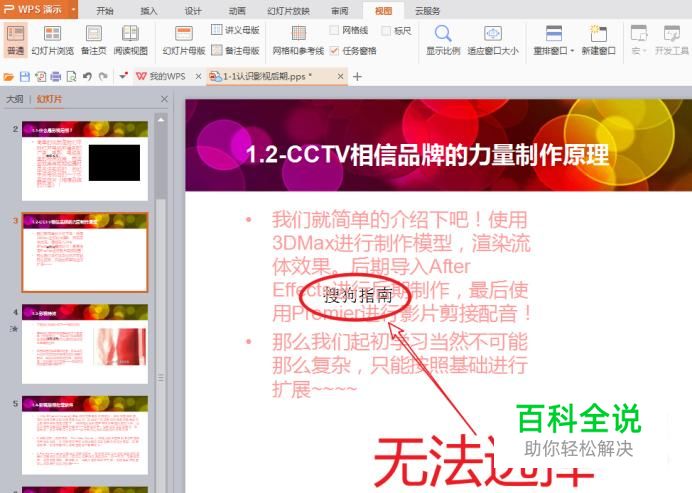Viewport: 692px width, 493px height.
Task: Click the Print Preview icon
Action: pyautogui.click(x=71, y=77)
